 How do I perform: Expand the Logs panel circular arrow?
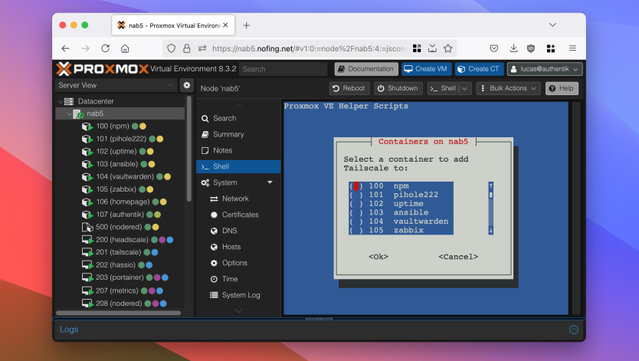pos(573,329)
